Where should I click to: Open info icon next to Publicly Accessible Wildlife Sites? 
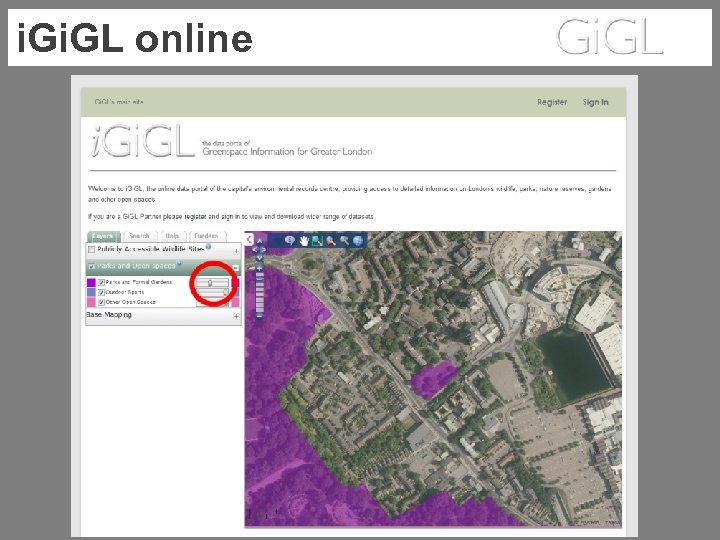[208, 247]
